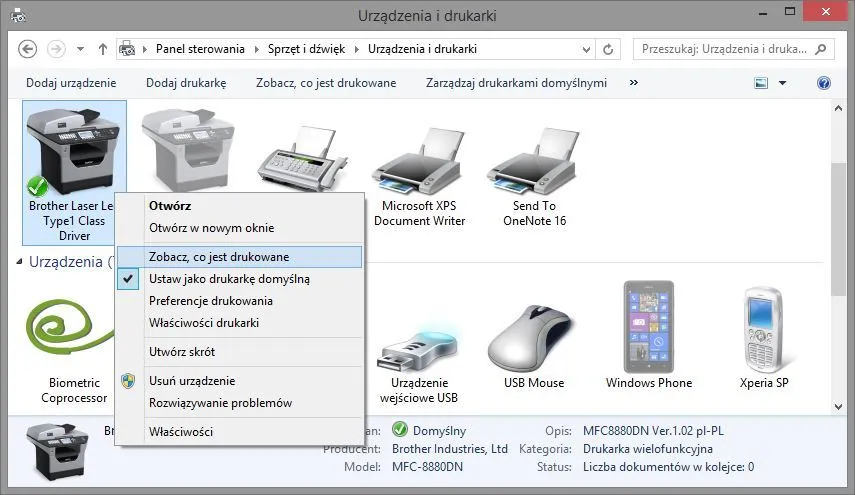
Task: Expand Panel sterowania breadcrumb arrow
Action: 256,49
